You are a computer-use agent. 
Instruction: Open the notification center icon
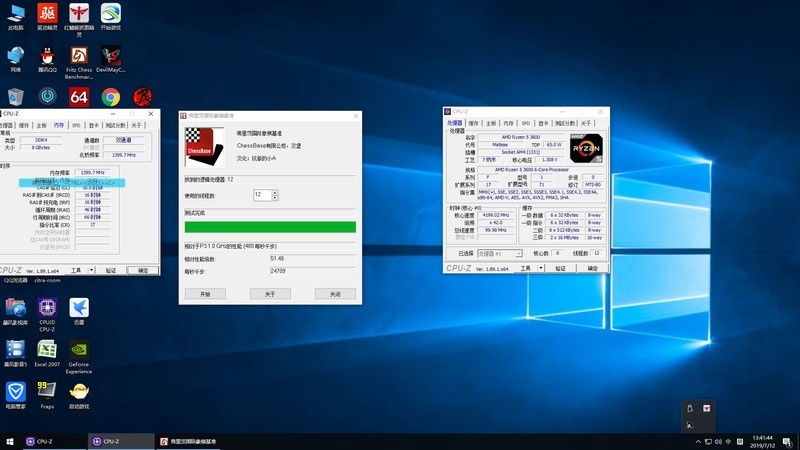point(787,442)
